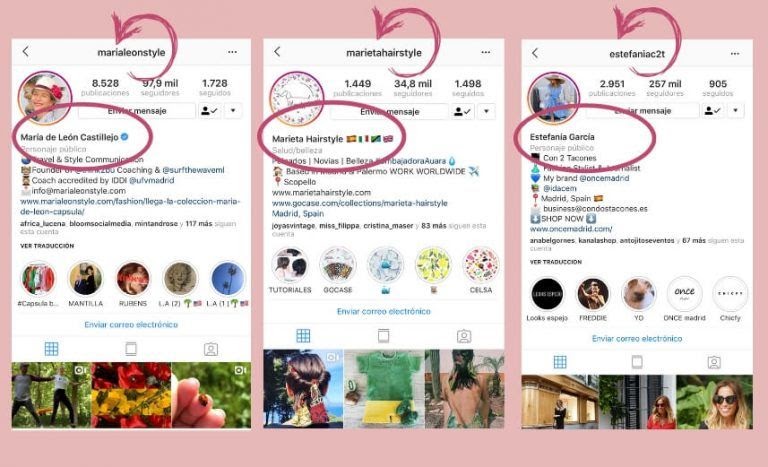Open three-dot menu on estefaniac2t profile
768x467 pixels.
(735, 53)
